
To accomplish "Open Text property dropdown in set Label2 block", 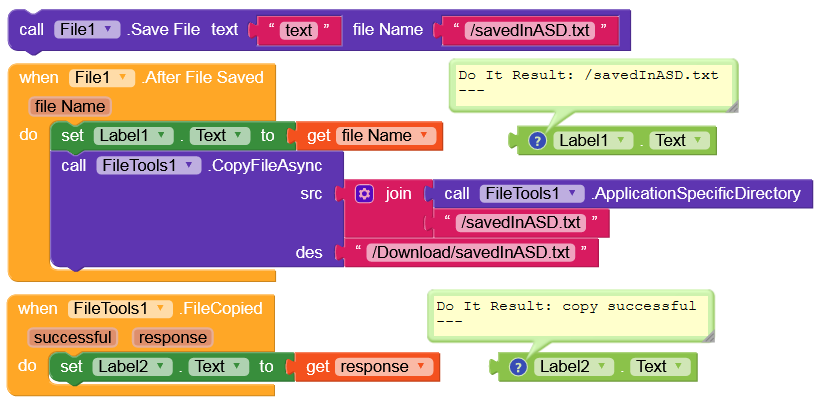I will [x=219, y=367].
